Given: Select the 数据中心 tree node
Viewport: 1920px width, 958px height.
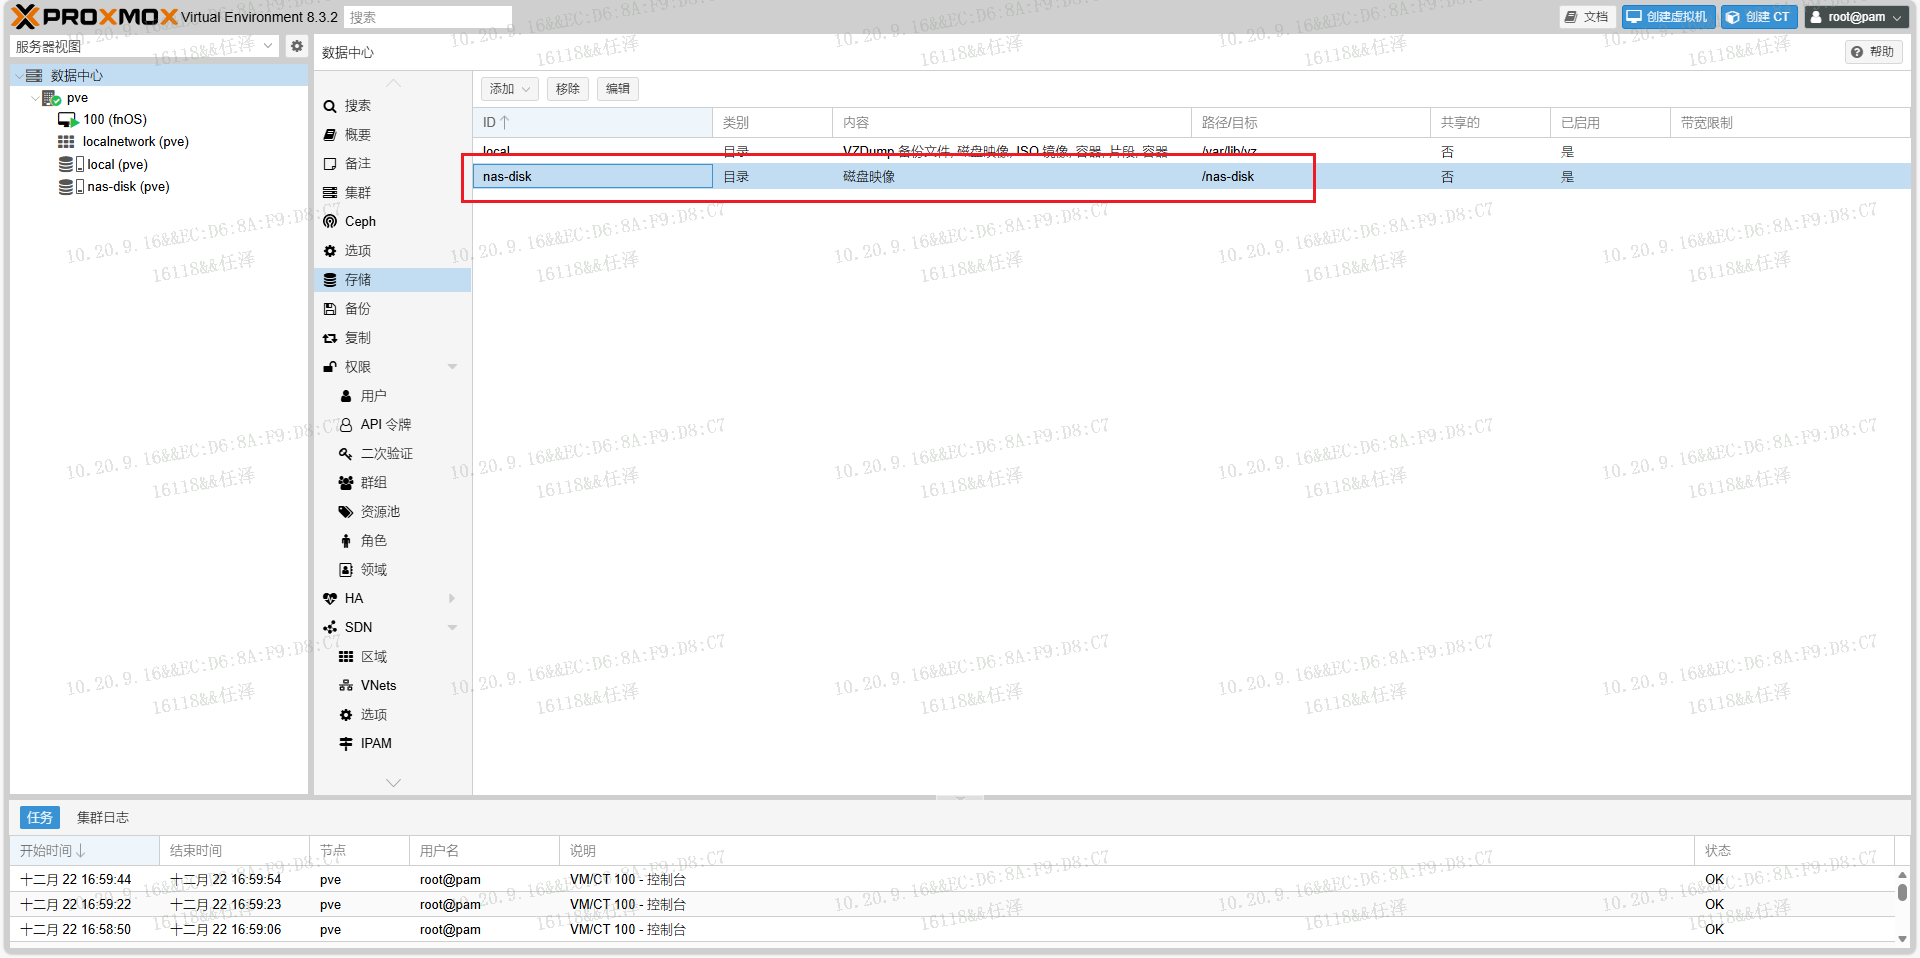Looking at the screenshot, I should 77,75.
